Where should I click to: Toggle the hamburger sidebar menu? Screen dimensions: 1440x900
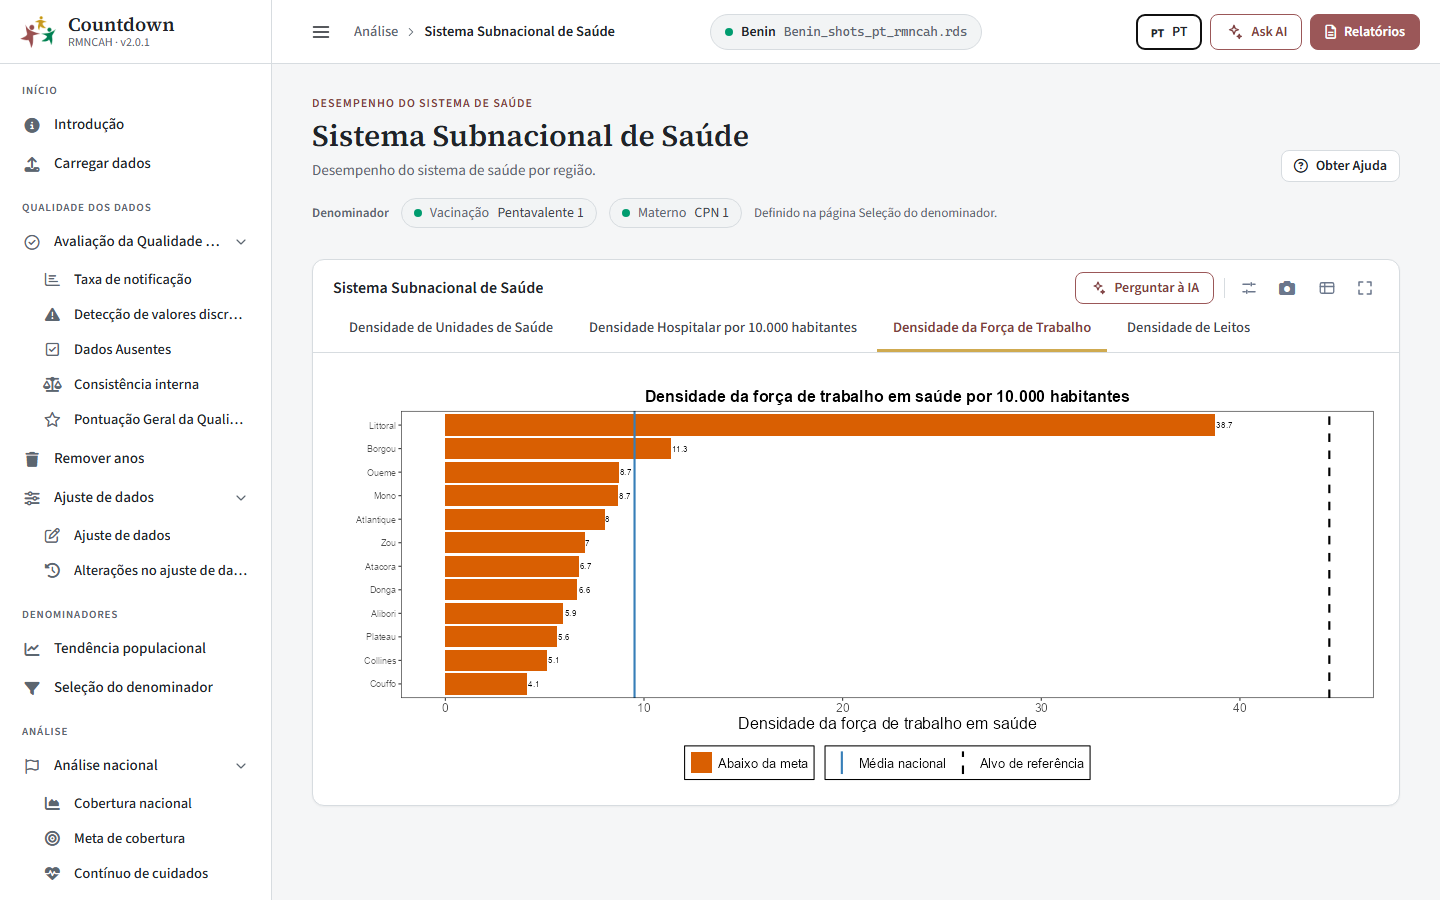[x=321, y=32]
